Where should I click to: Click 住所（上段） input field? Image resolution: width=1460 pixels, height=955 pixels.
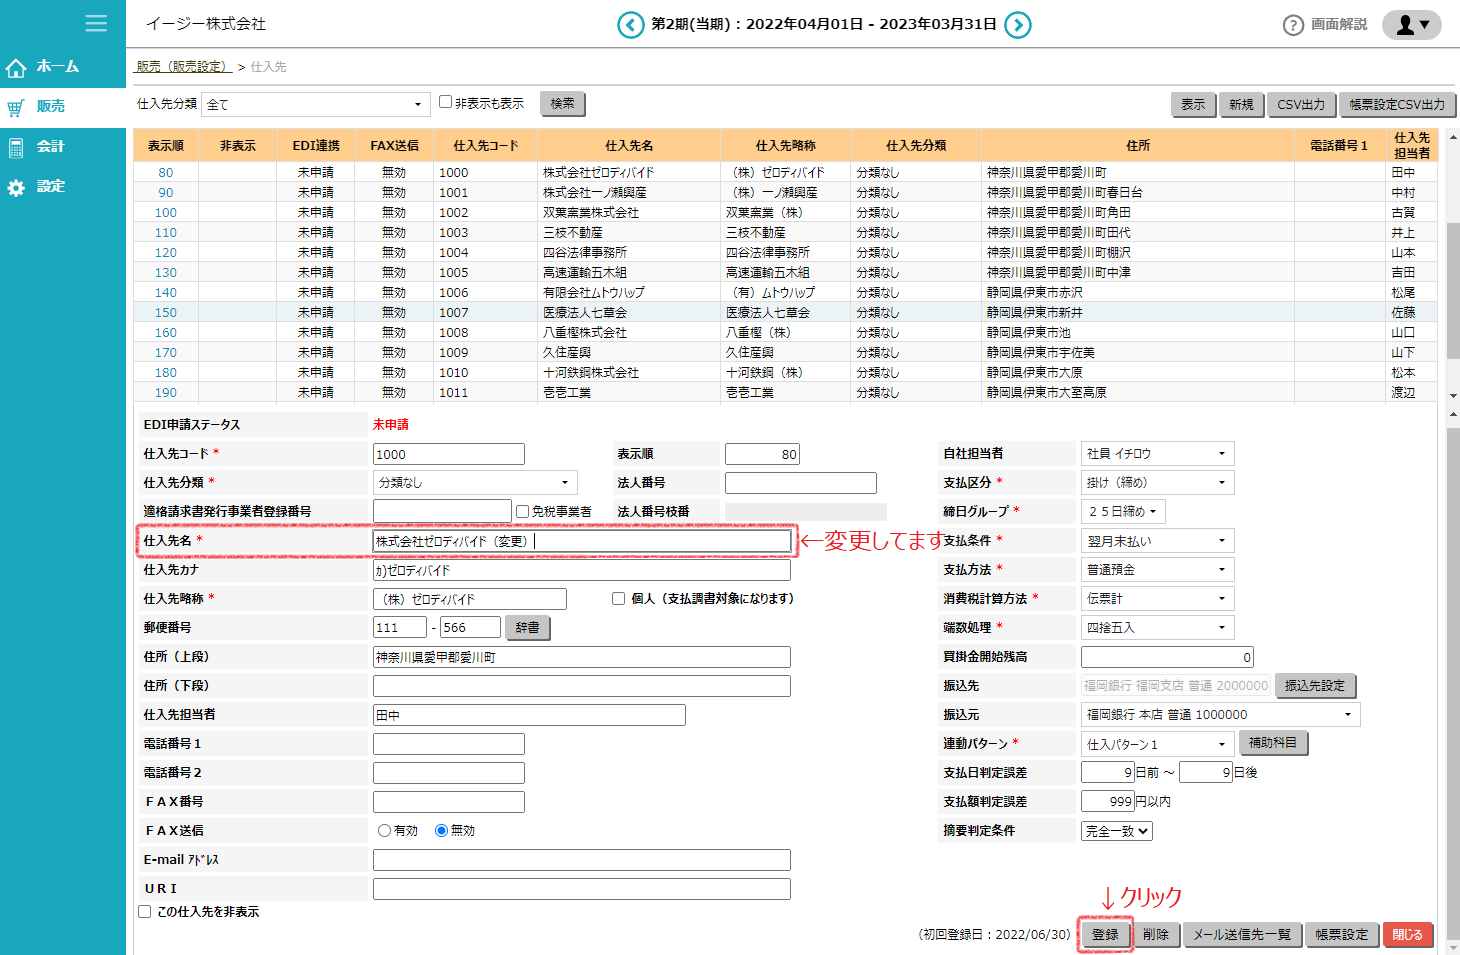(x=582, y=657)
